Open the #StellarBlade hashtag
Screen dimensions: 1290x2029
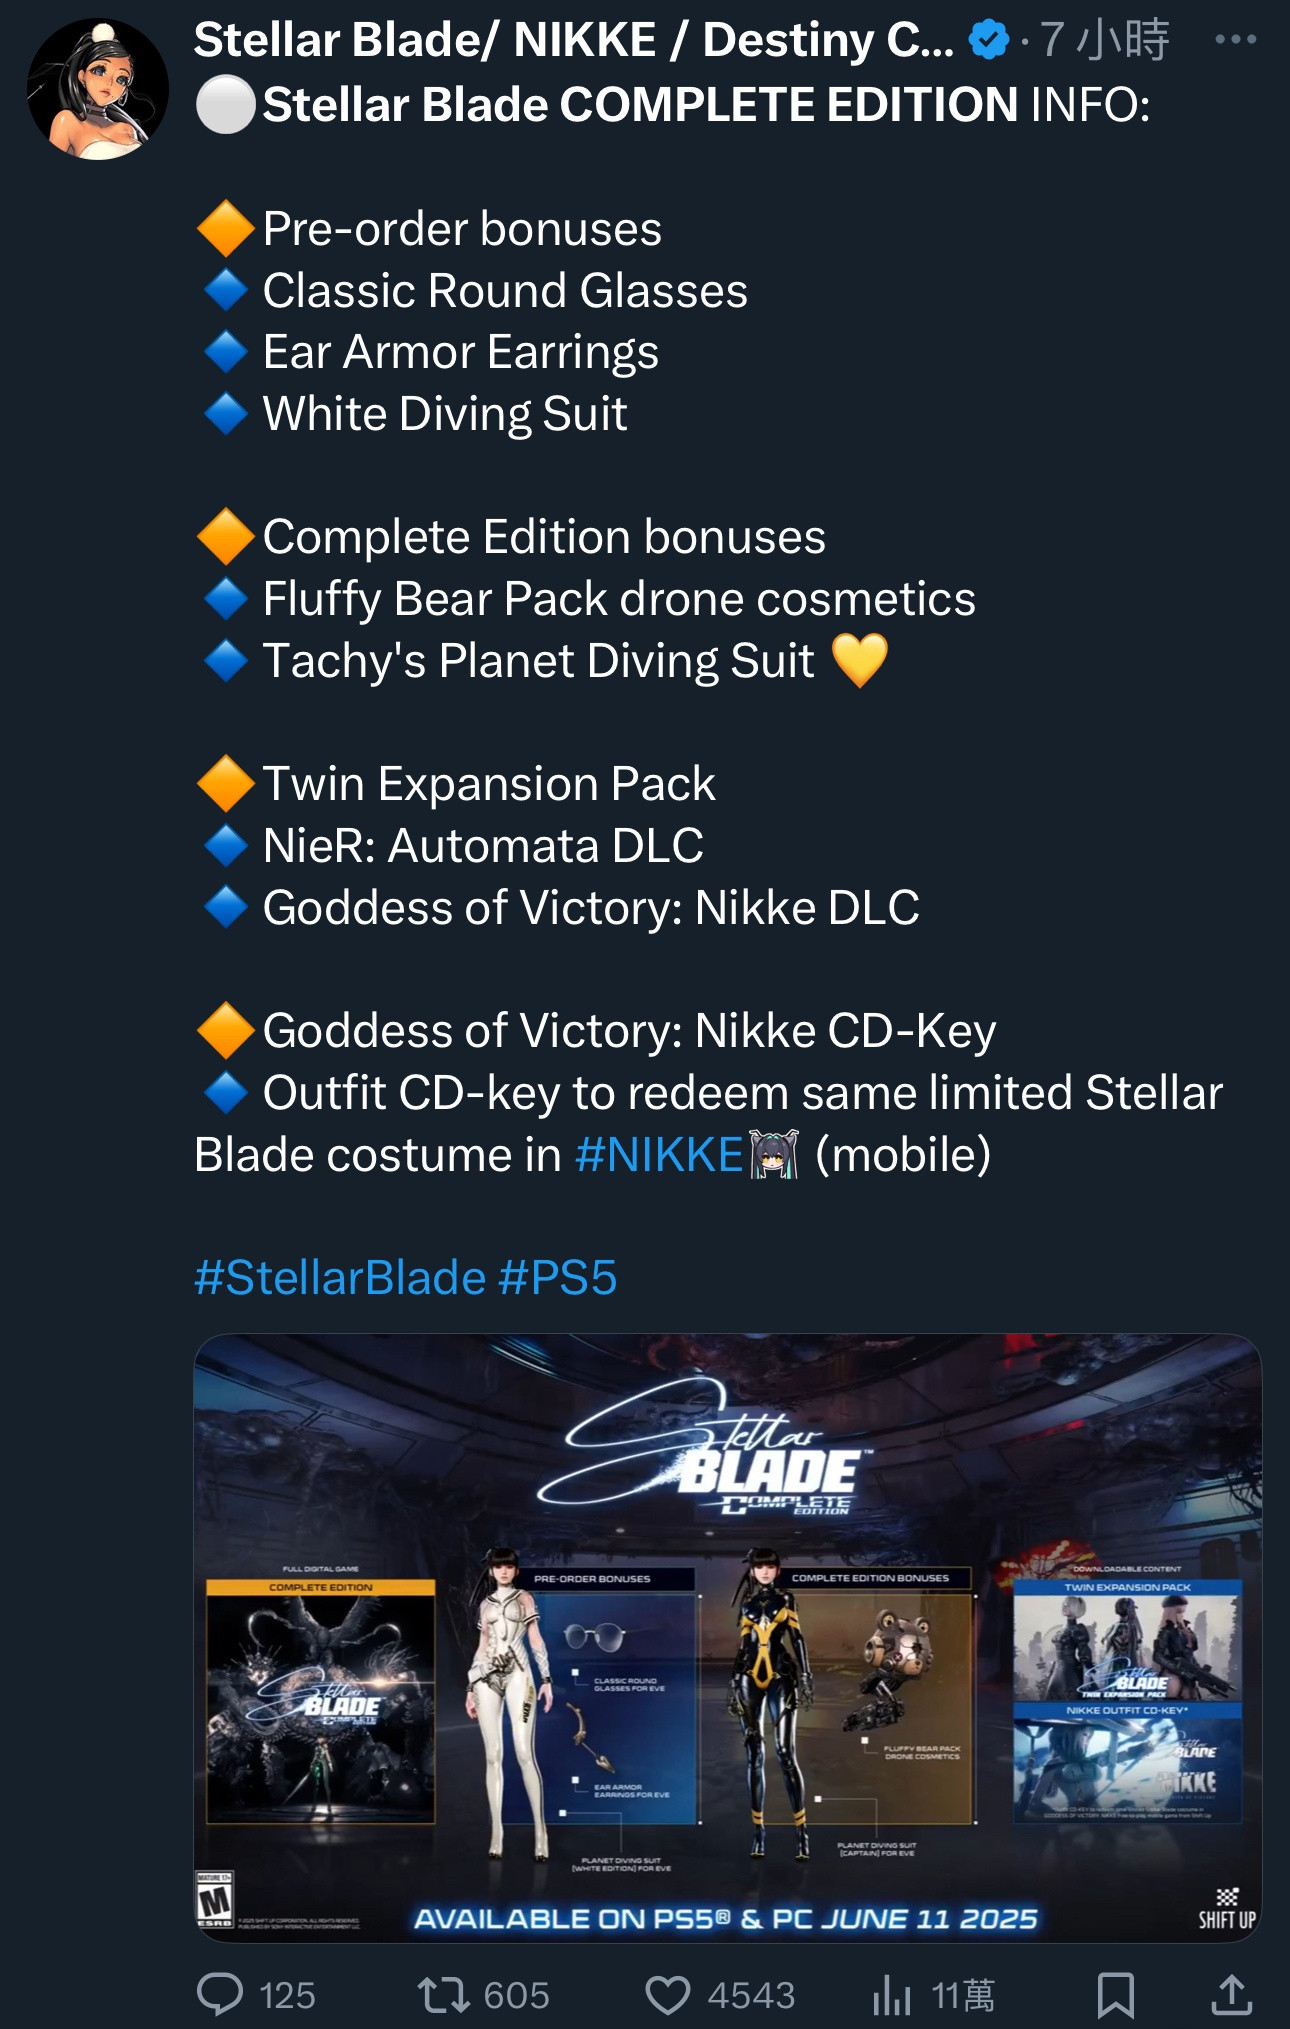340,1278
